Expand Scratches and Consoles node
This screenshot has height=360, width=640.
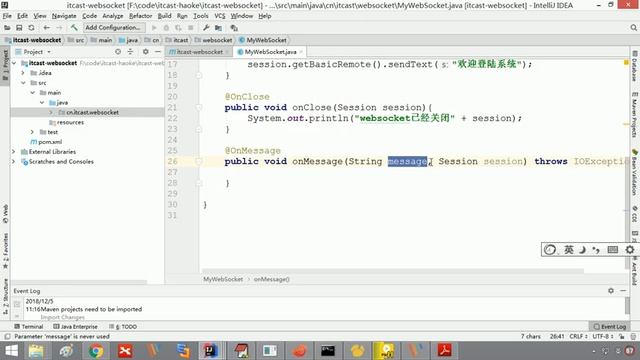coord(14,162)
